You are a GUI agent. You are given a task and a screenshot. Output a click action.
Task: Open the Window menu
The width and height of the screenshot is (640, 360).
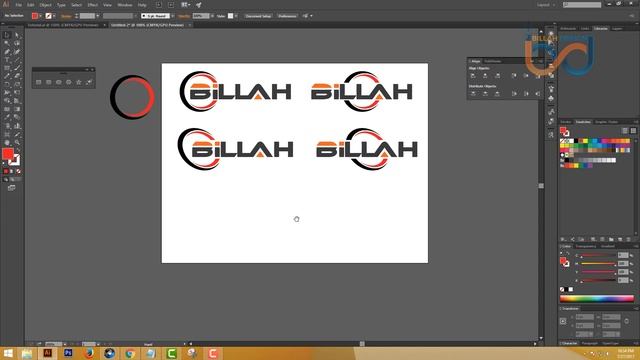(124, 5)
